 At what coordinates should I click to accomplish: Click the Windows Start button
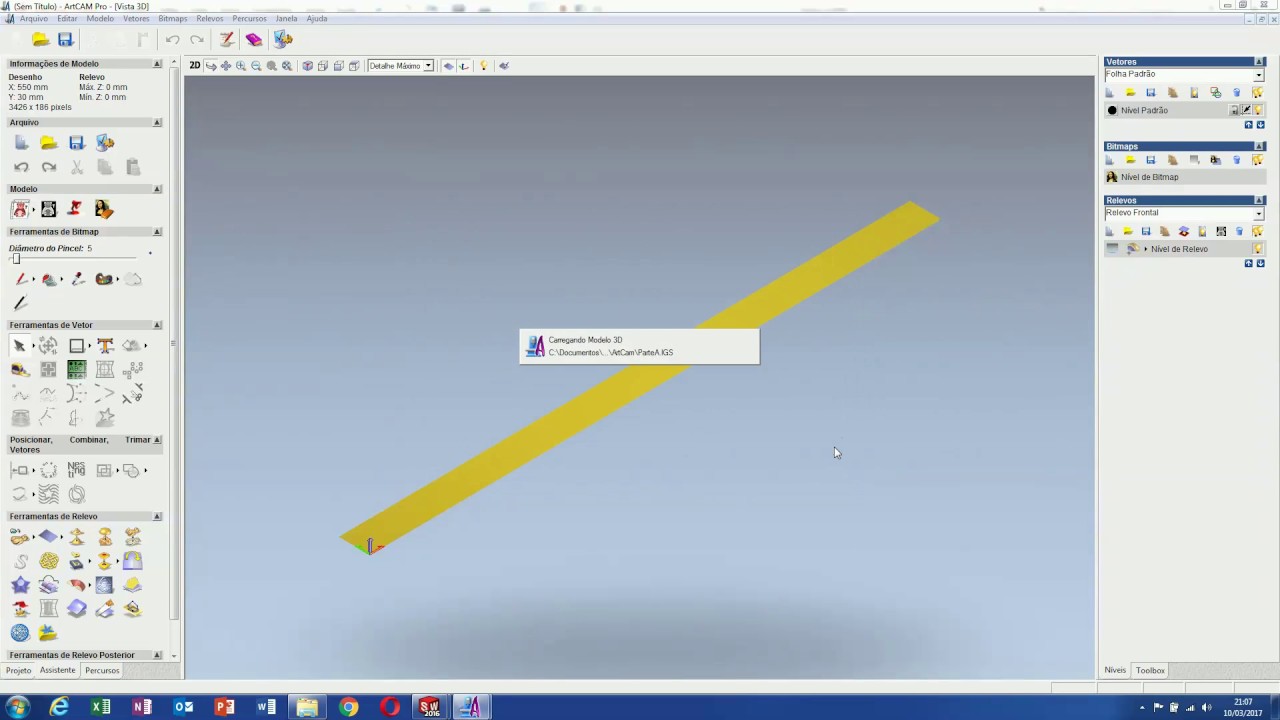(17, 707)
